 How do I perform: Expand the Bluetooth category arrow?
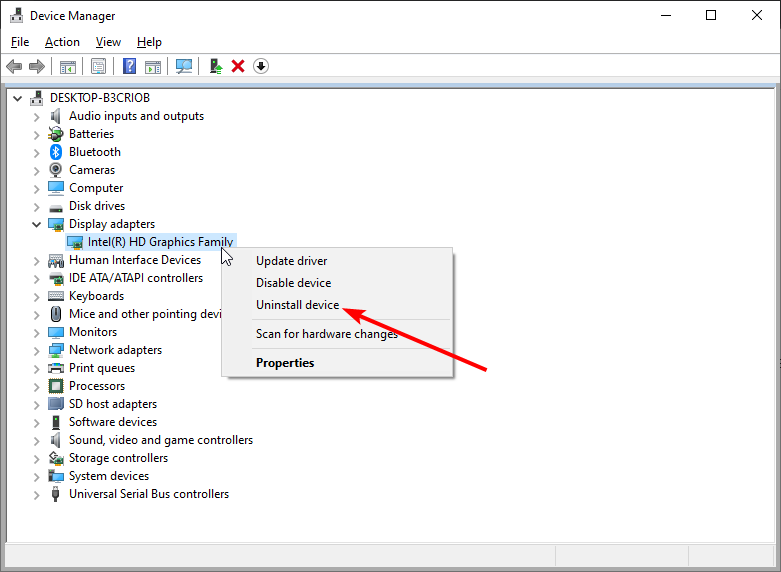36,152
